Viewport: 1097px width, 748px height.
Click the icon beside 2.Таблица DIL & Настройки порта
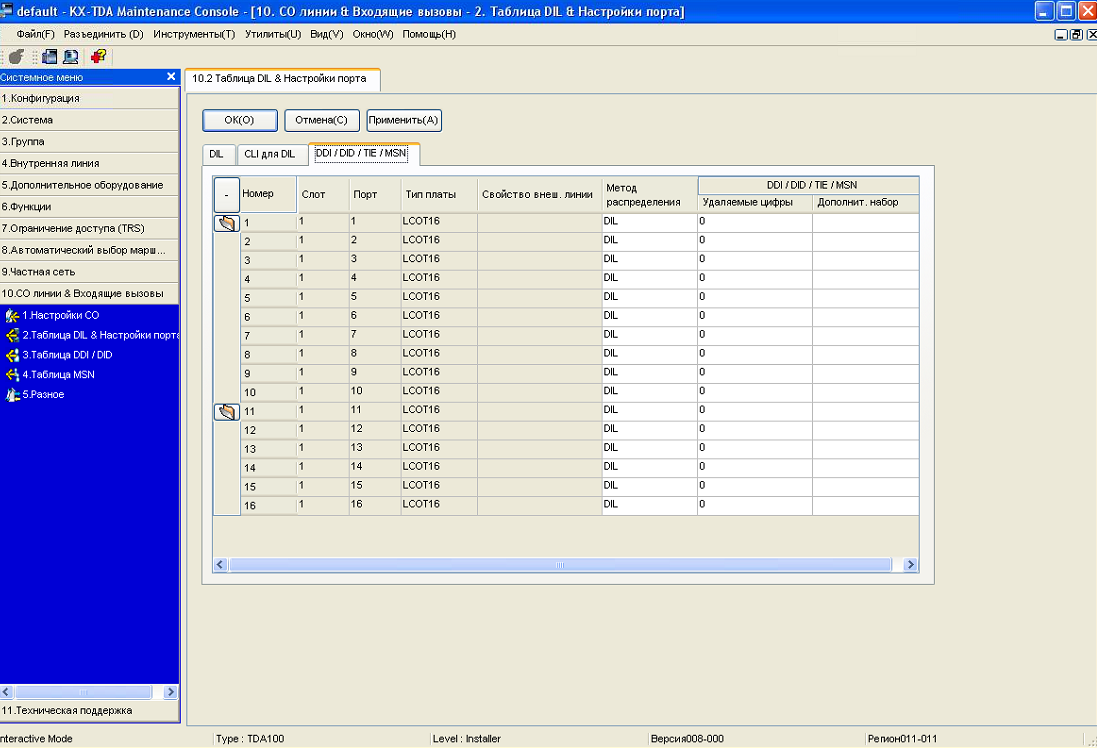pyautogui.click(x=12, y=335)
